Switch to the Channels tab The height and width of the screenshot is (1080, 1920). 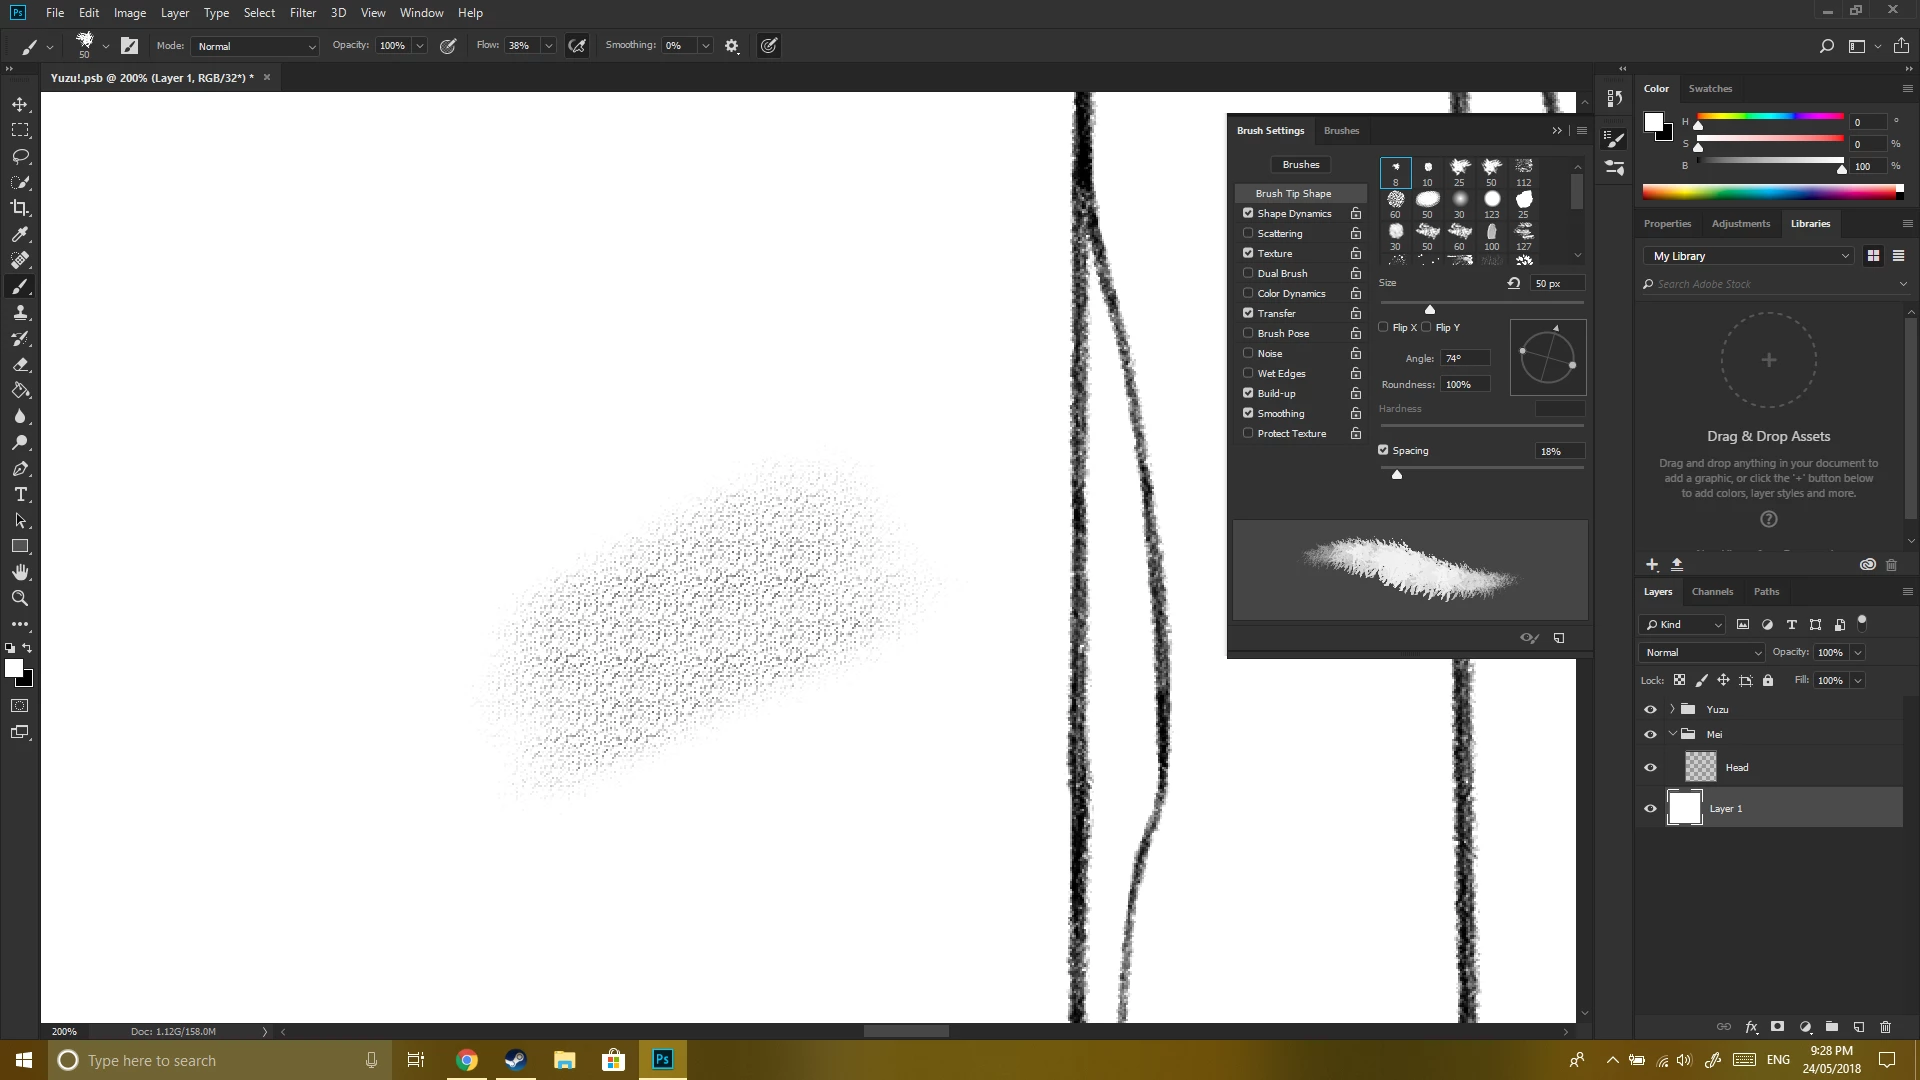(1712, 592)
